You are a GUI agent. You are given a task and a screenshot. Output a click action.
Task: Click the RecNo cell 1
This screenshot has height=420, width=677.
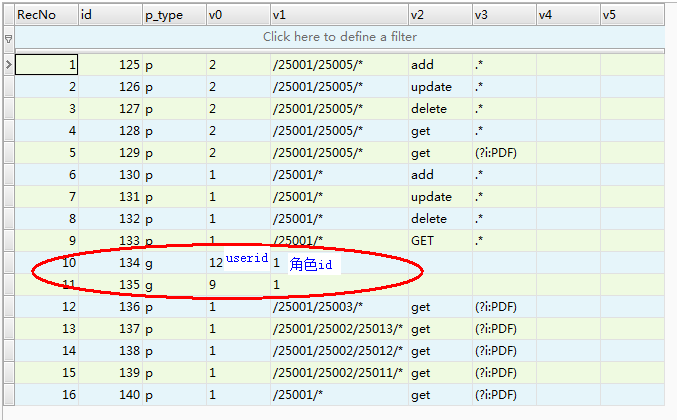pyautogui.click(x=47, y=65)
